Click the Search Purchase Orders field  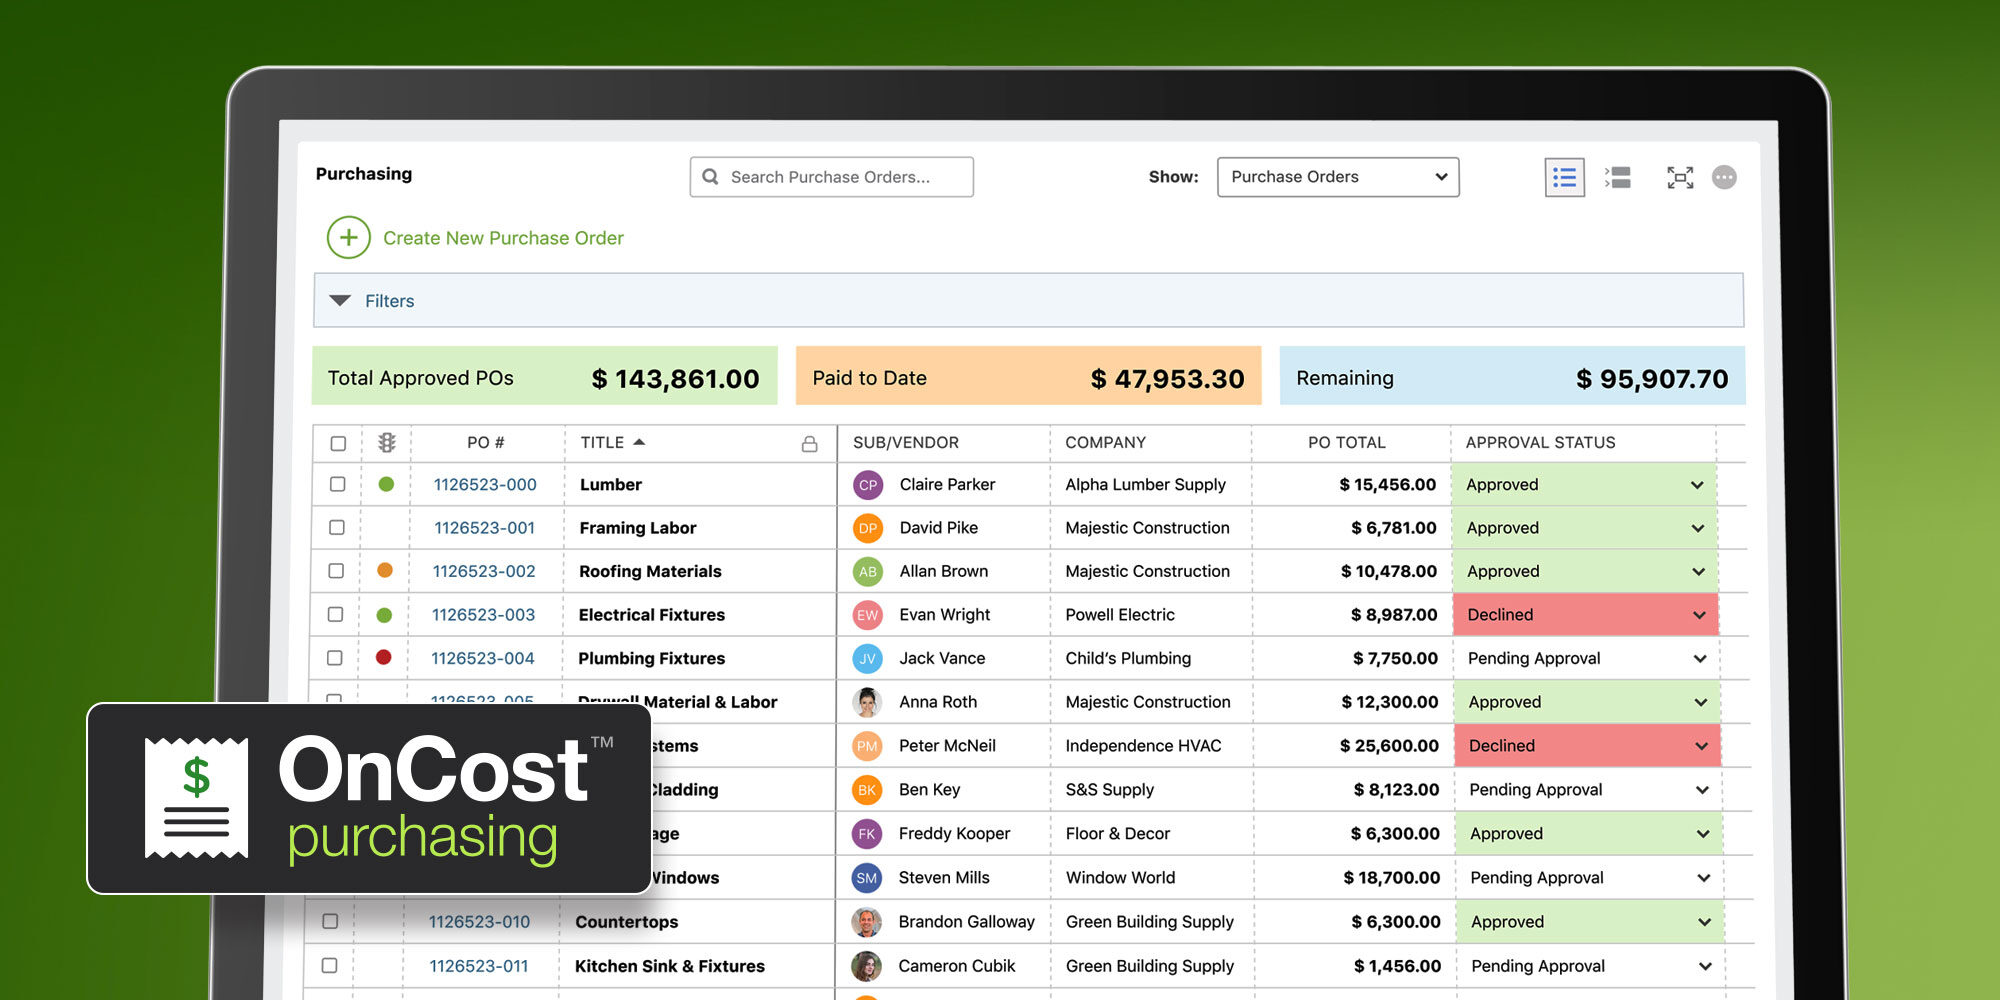(x=840, y=177)
